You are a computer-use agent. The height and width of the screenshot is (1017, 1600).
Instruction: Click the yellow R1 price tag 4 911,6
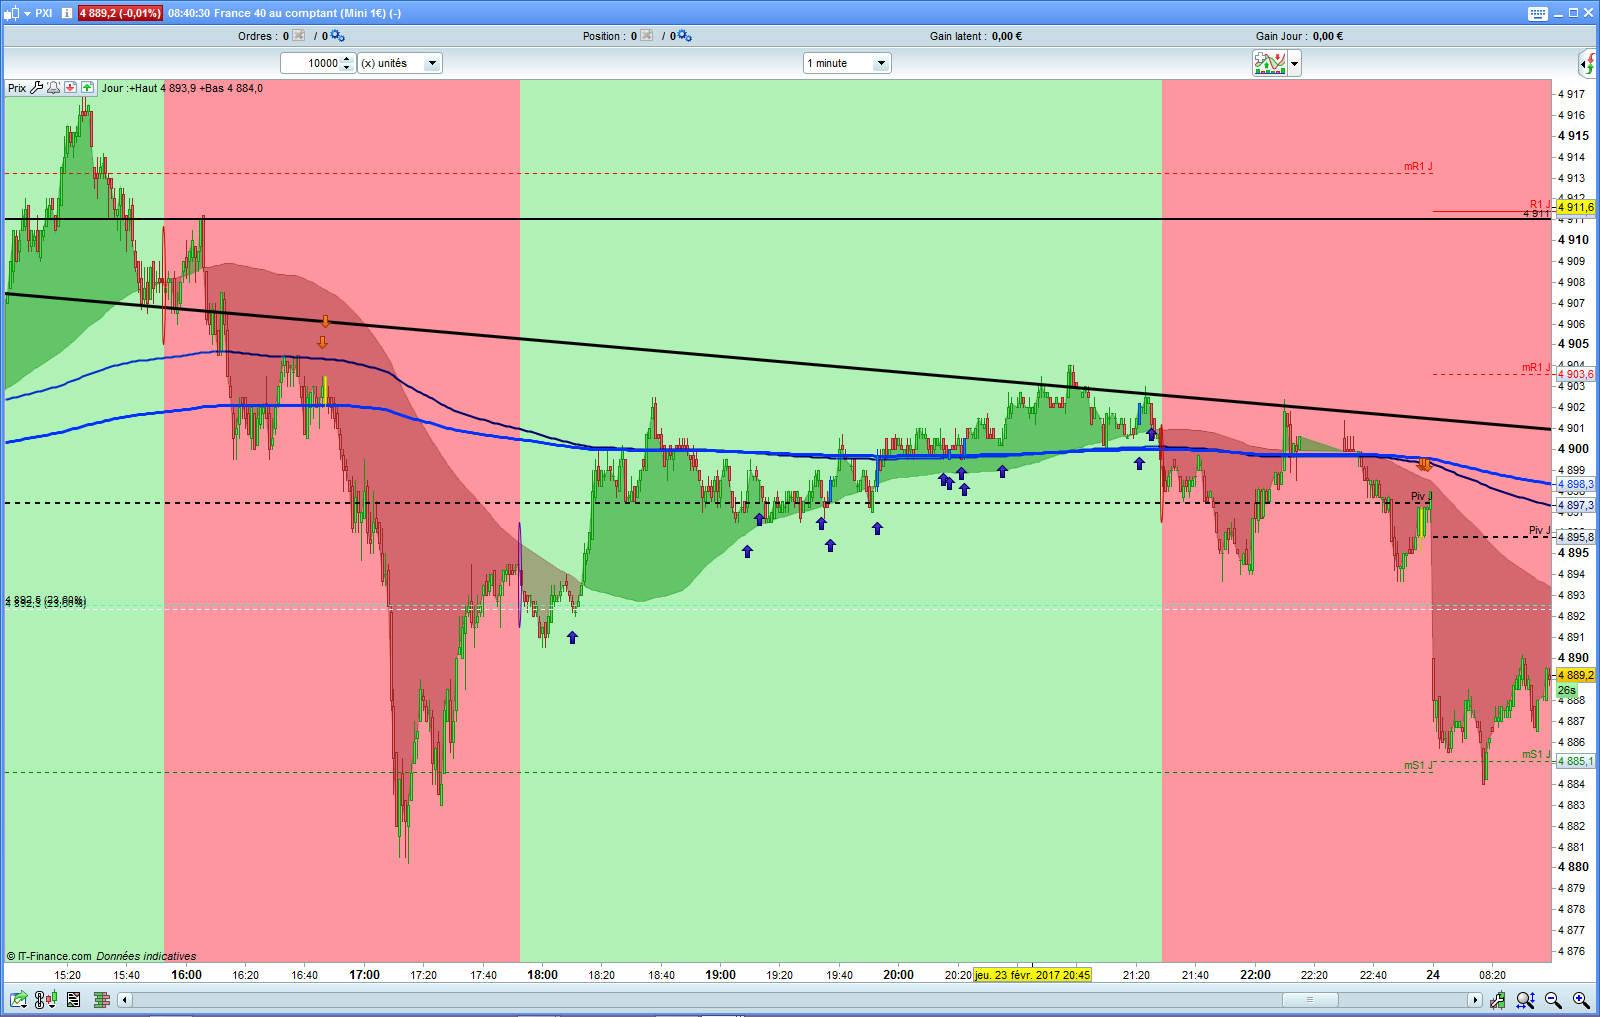tap(1576, 207)
